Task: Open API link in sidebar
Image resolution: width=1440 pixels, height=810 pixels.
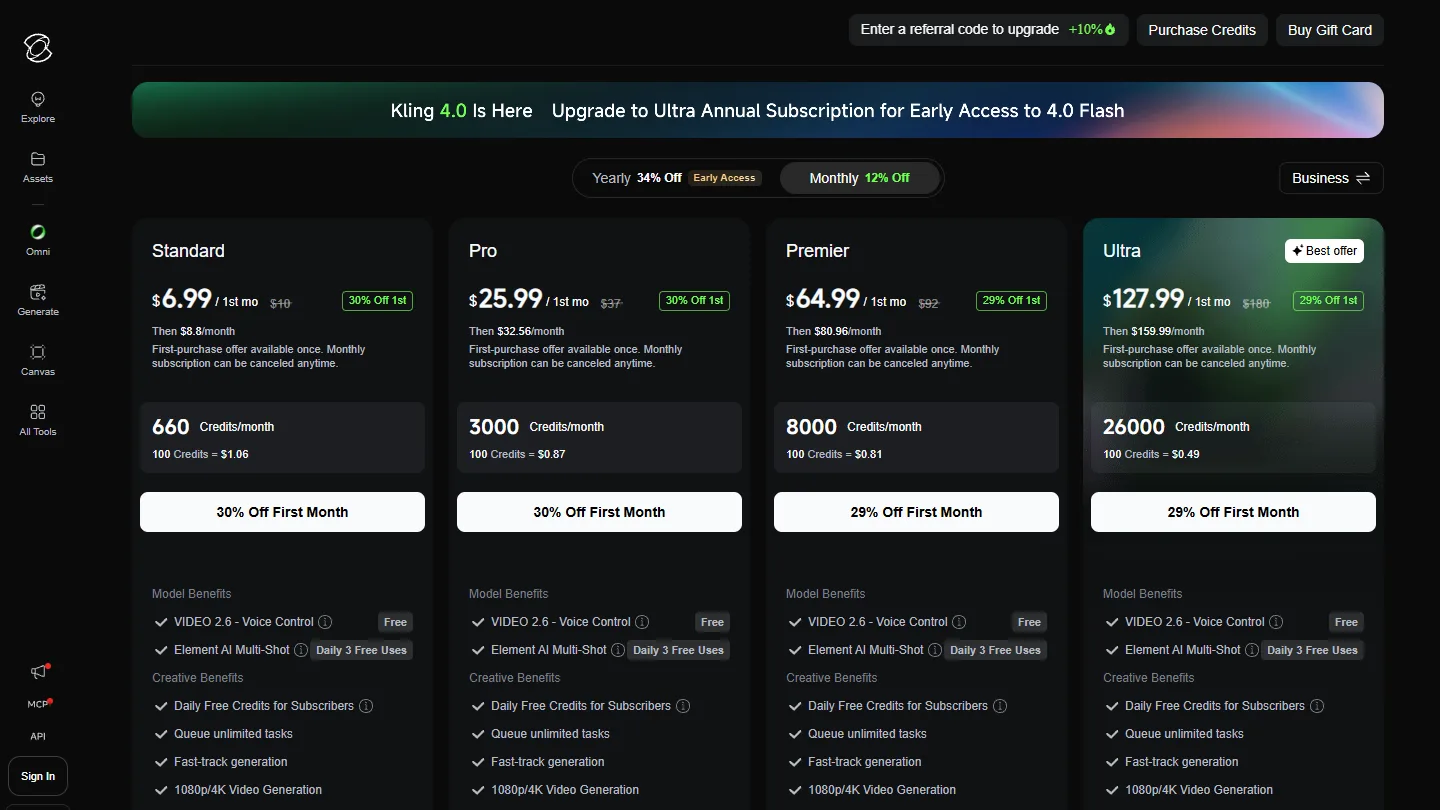Action: click(38, 736)
